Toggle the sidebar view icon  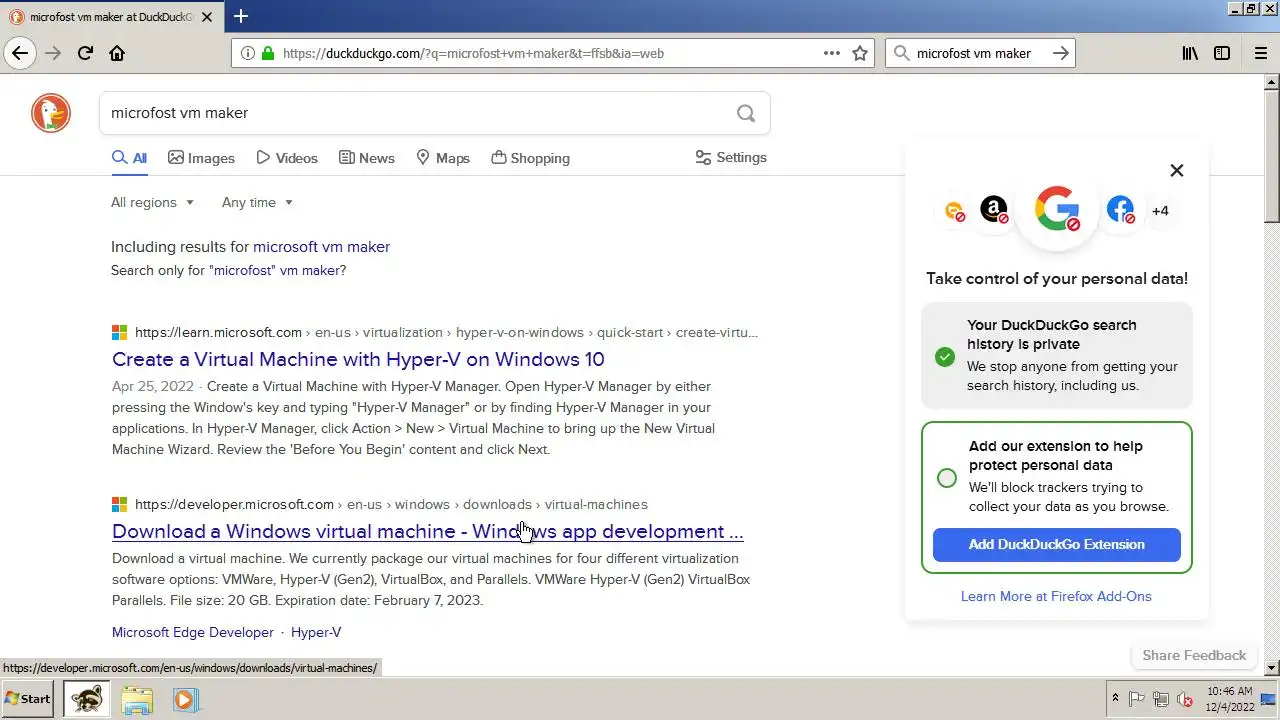[1222, 53]
